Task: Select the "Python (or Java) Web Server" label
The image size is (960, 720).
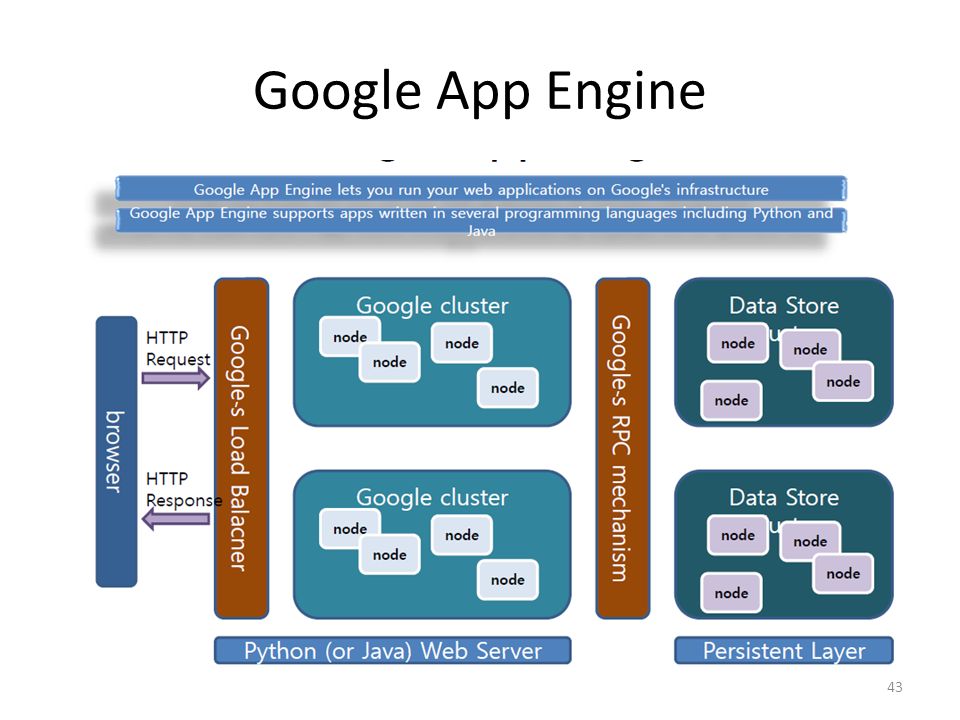Action: click(x=392, y=650)
